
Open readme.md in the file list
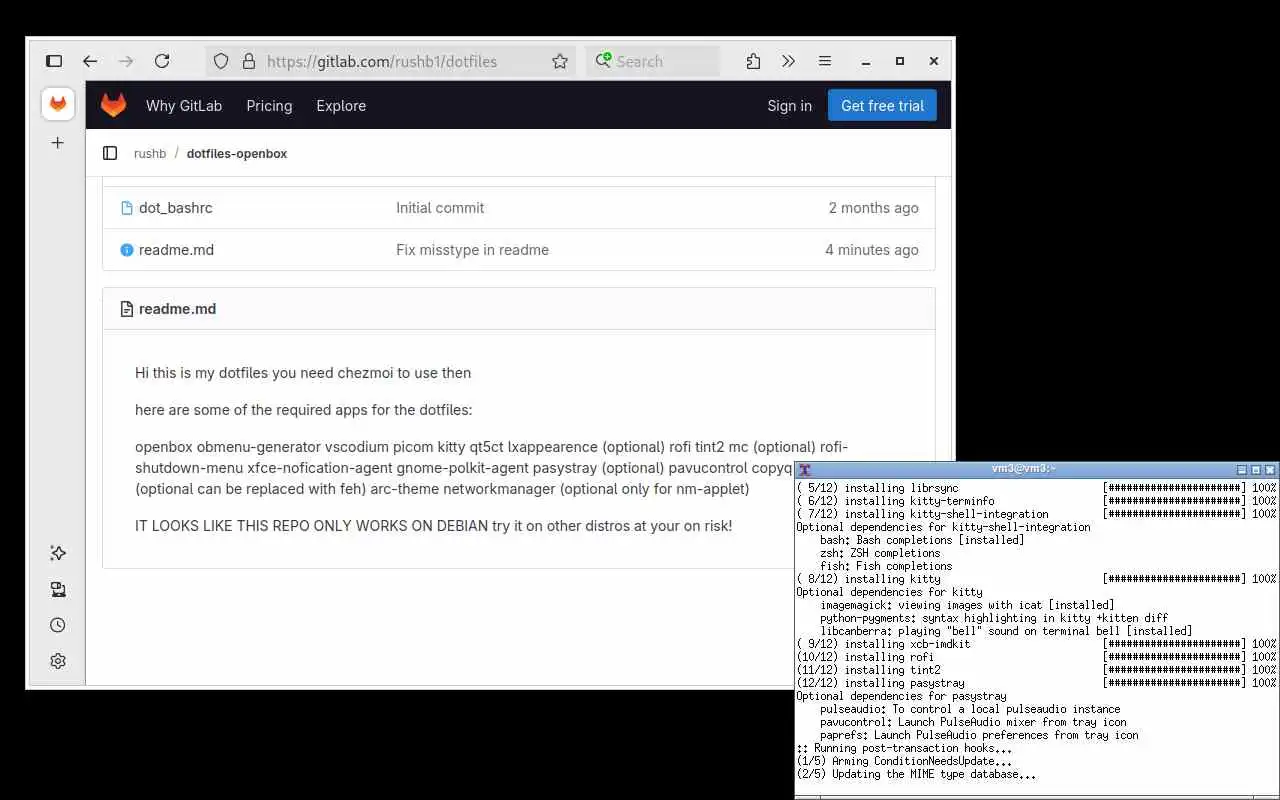[x=176, y=250]
